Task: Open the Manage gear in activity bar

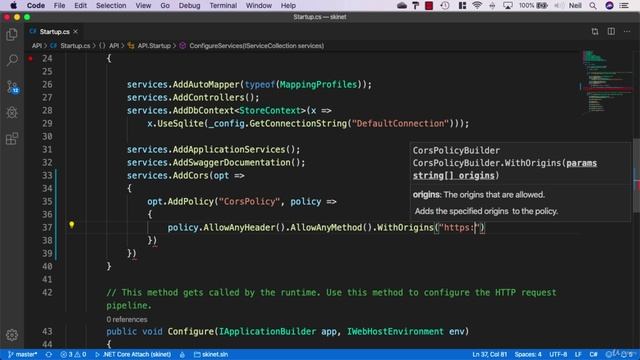Action: (12, 335)
